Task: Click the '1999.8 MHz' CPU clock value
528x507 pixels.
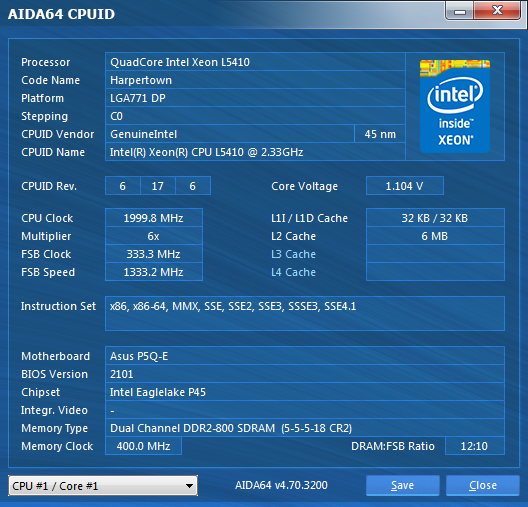Action: (154, 218)
